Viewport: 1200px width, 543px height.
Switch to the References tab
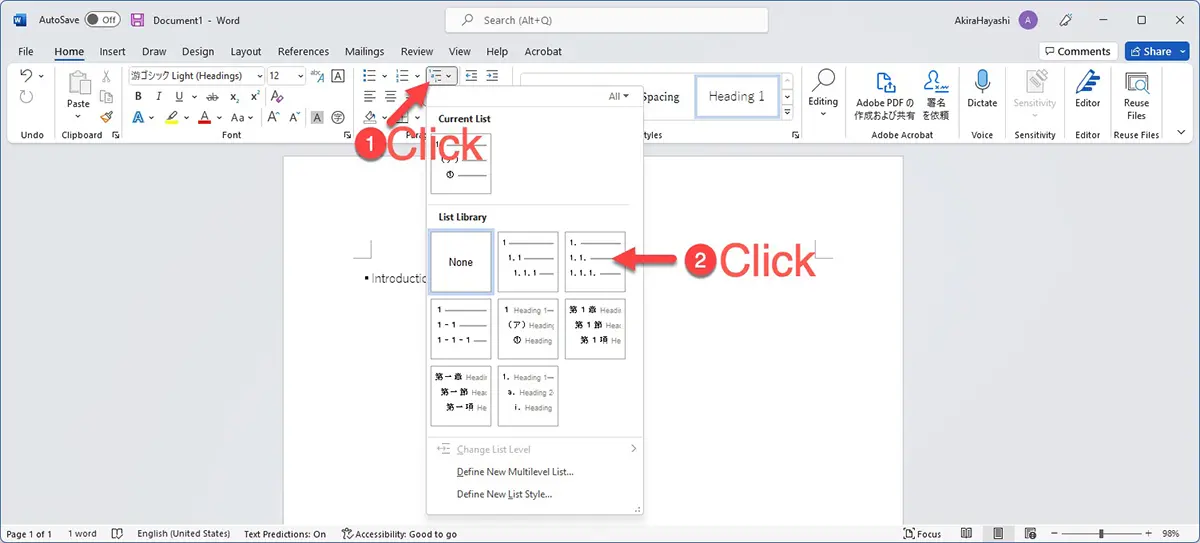[x=303, y=52]
